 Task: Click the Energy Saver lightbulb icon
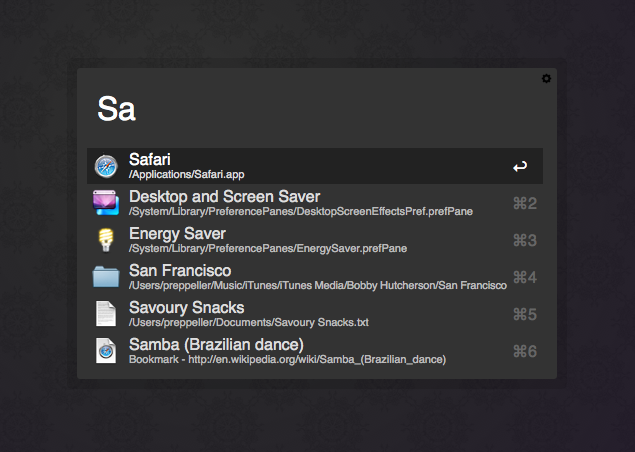pyautogui.click(x=106, y=240)
